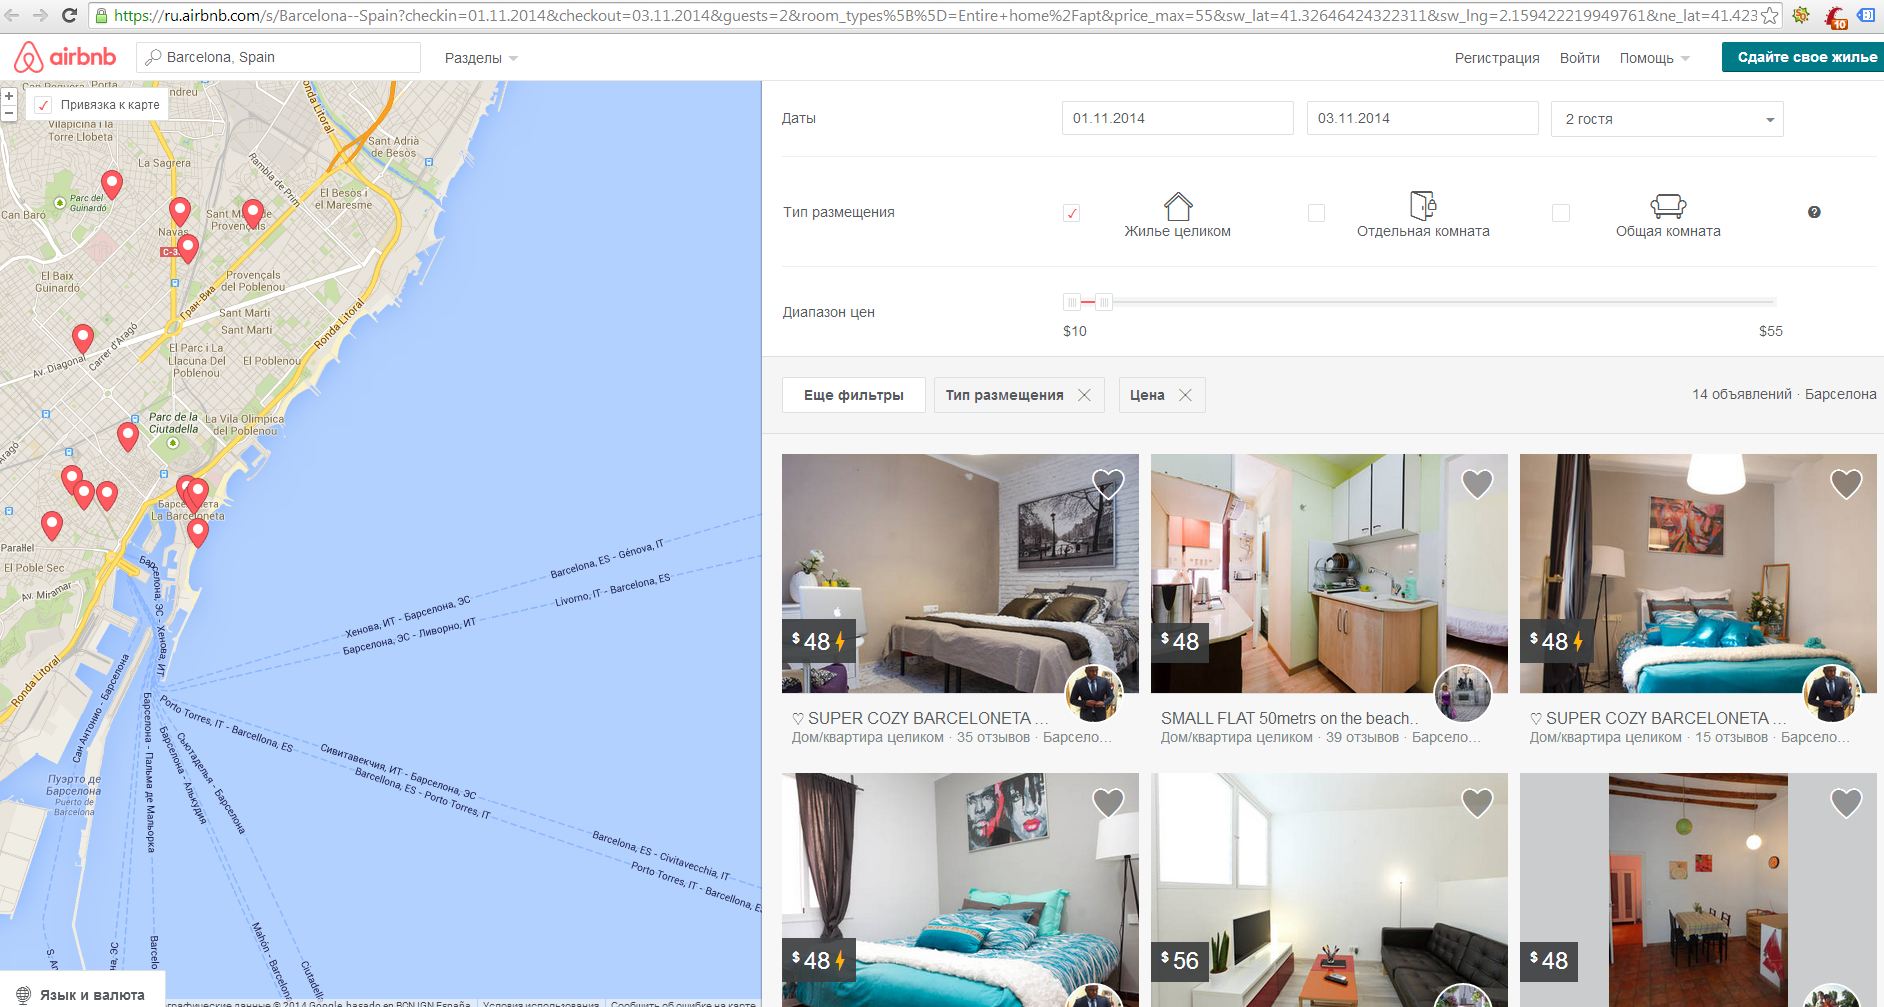Check the 'Общая комната' checkbox

[x=1560, y=213]
